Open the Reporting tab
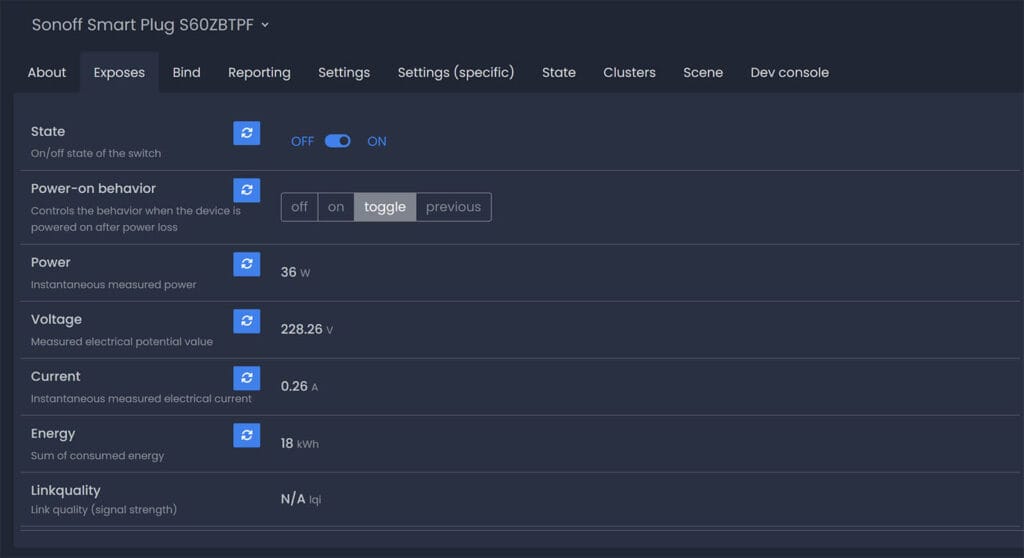Viewport: 1024px width, 558px height. point(259,73)
